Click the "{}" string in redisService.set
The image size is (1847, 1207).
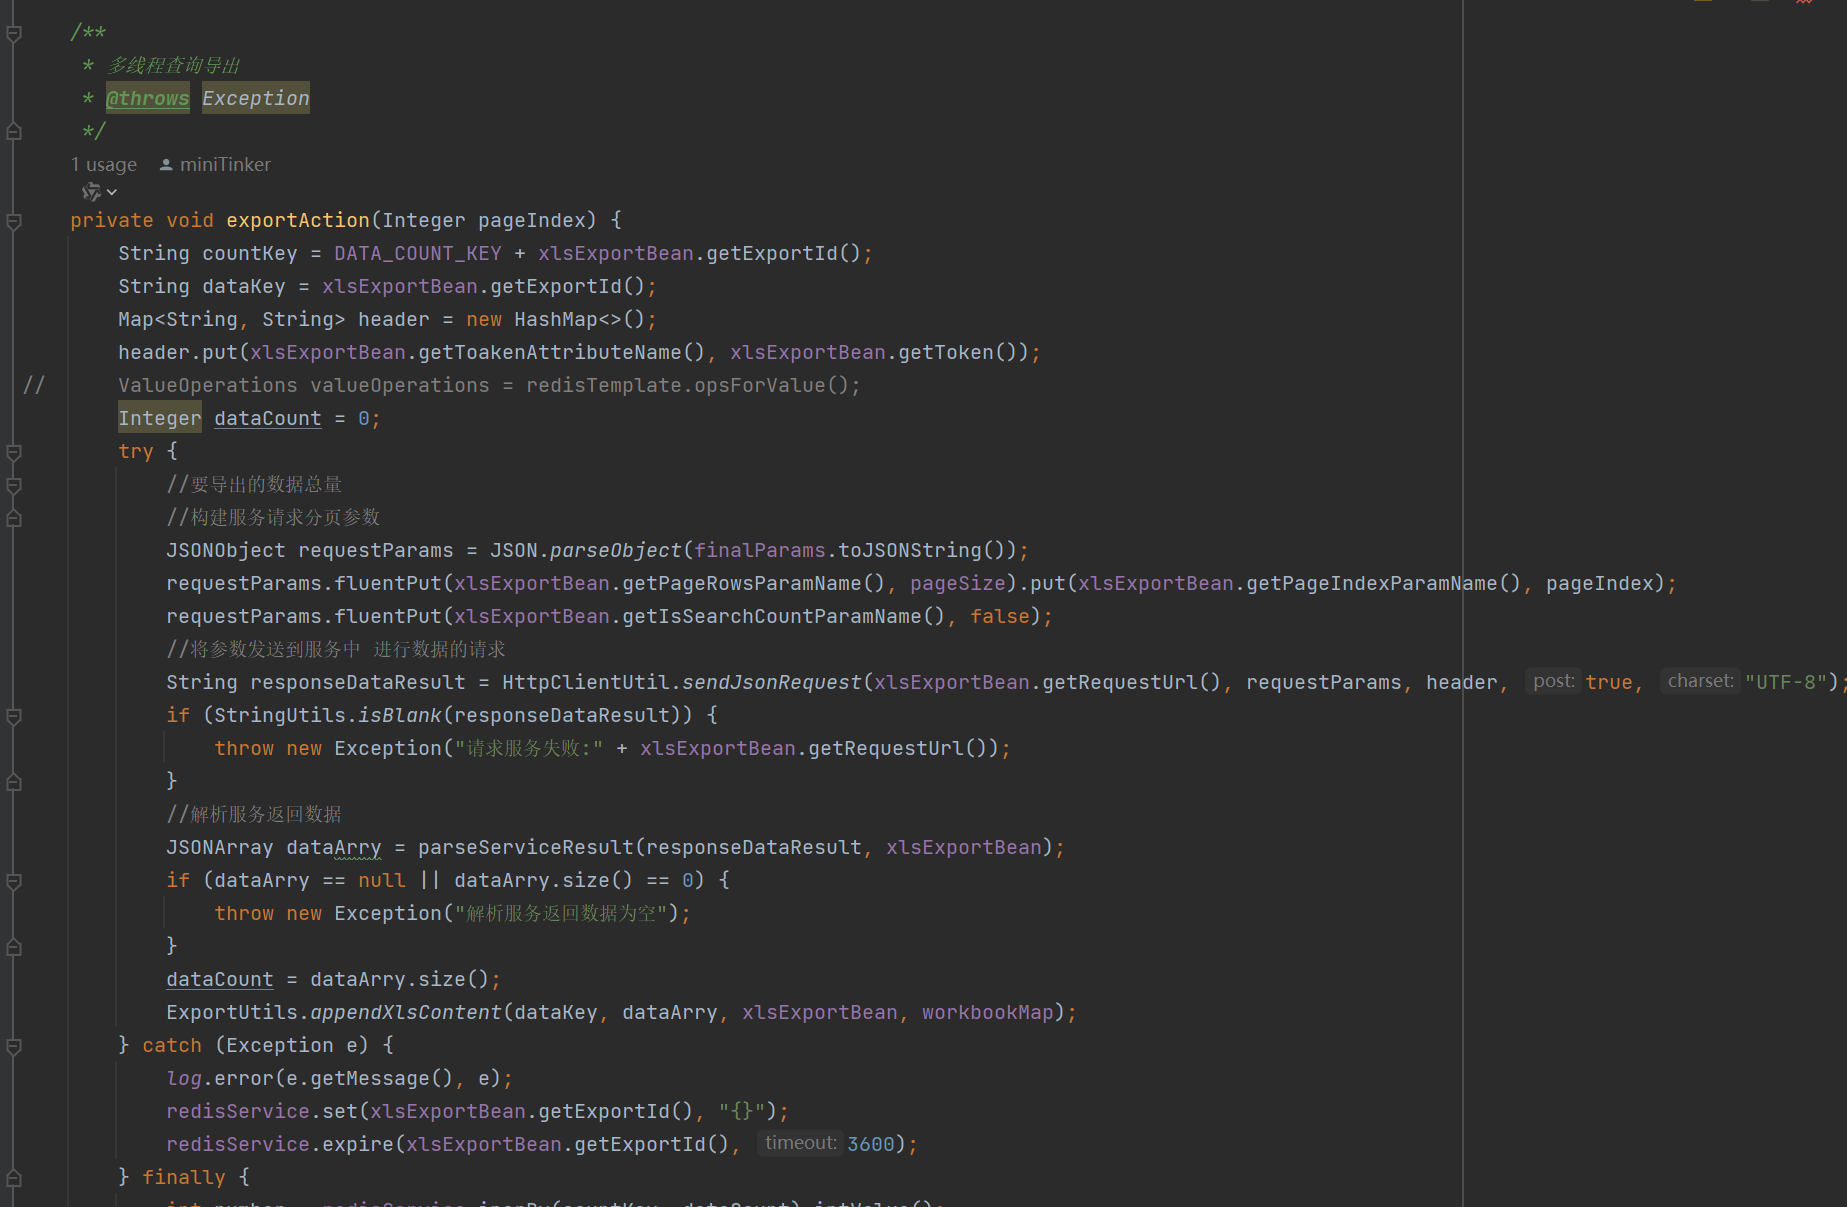pos(742,1111)
